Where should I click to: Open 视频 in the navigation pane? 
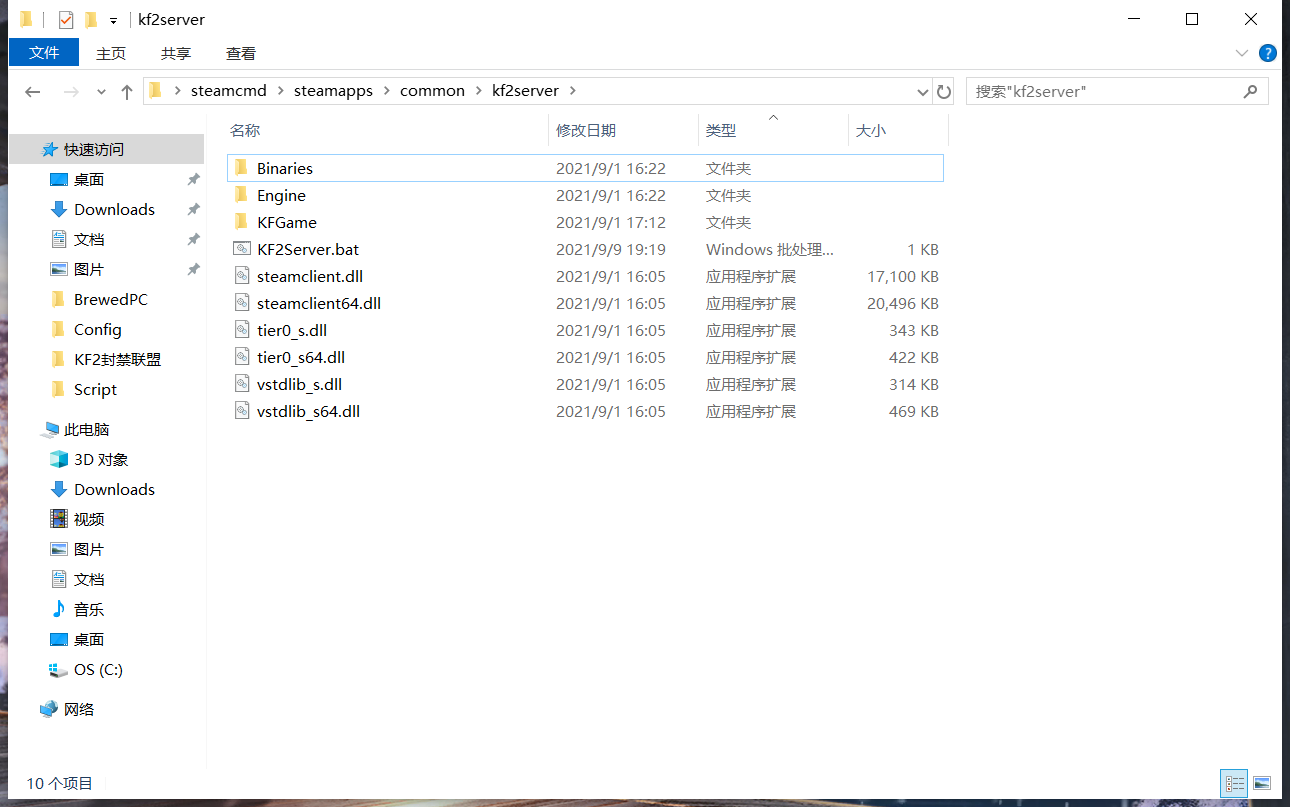coord(89,519)
